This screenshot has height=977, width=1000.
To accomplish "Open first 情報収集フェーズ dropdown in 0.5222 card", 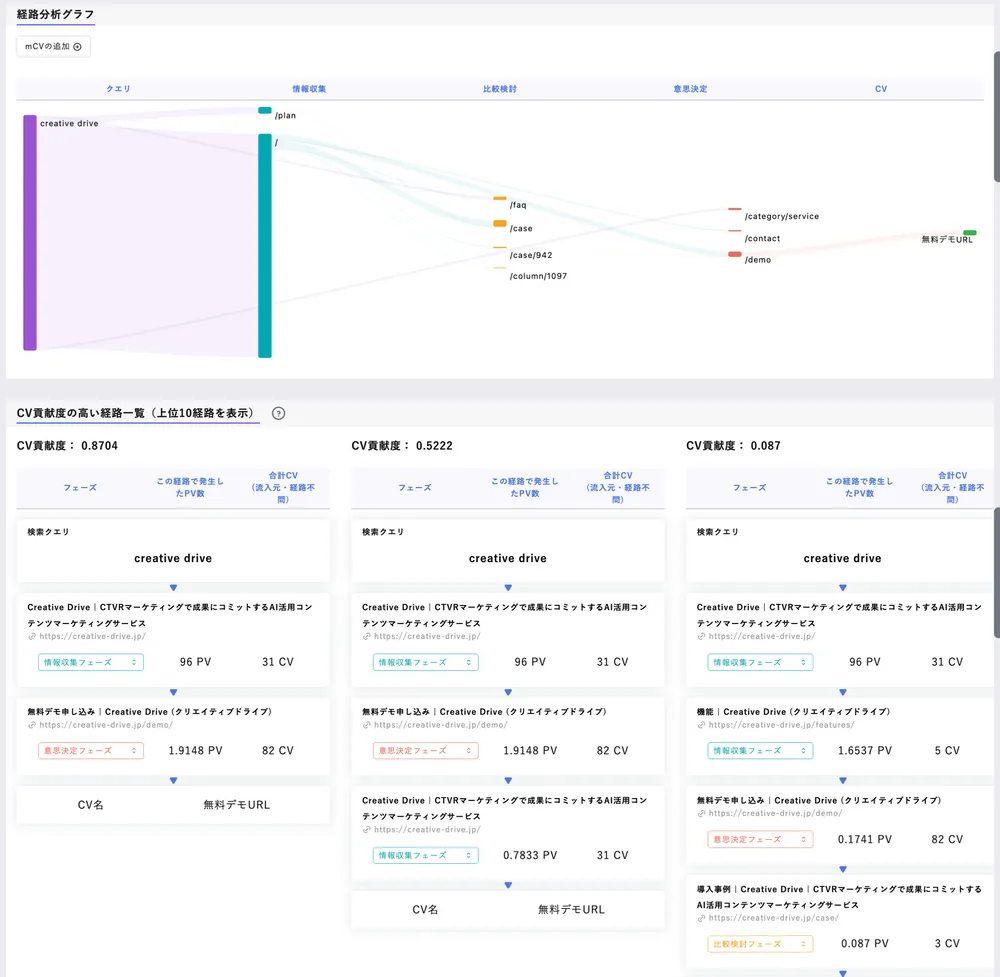I will coord(425,662).
